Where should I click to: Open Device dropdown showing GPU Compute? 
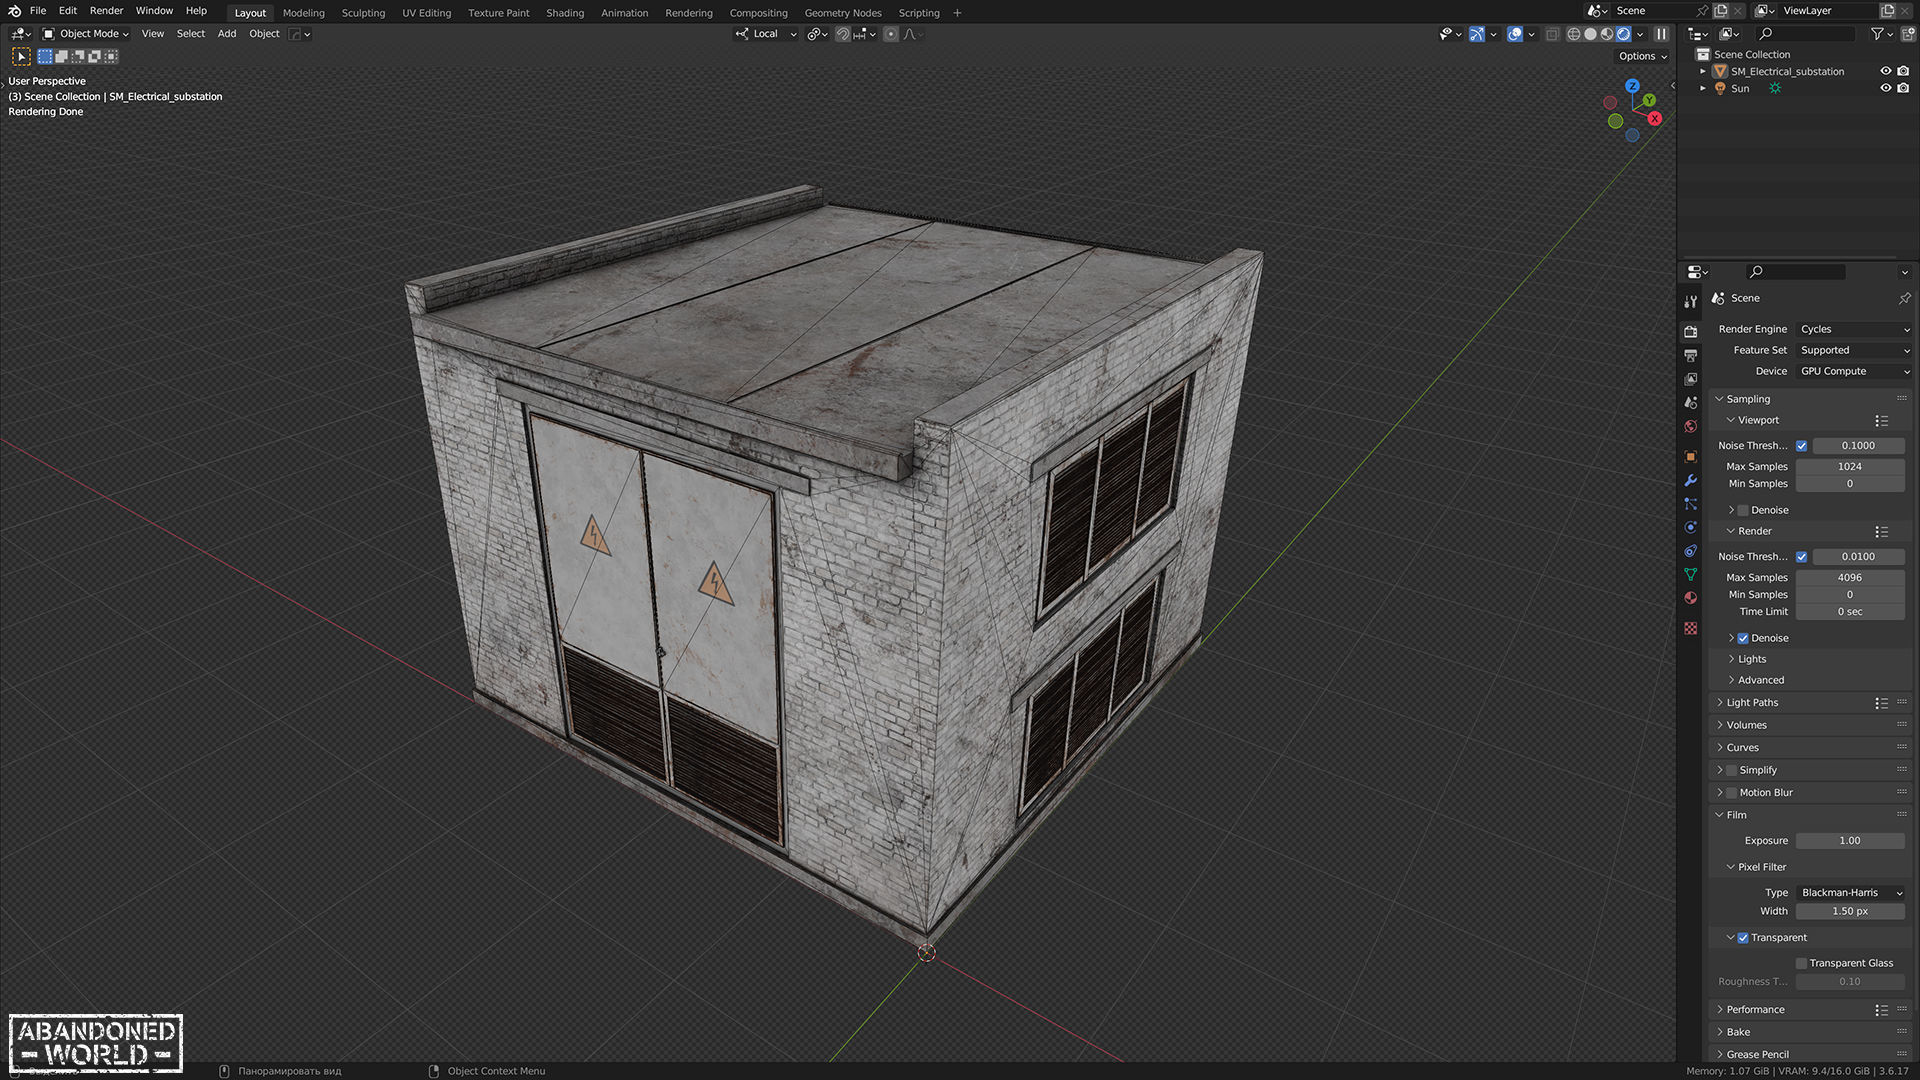(1854, 371)
